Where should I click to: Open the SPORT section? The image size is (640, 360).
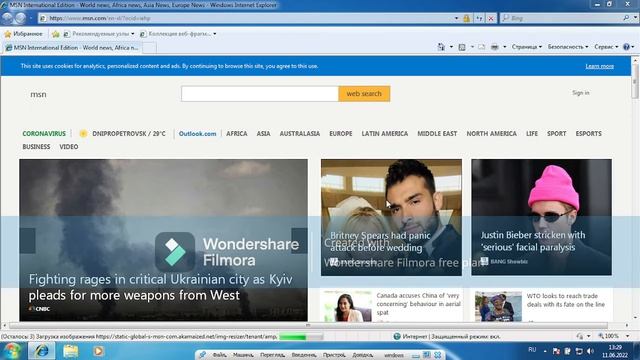(556, 133)
